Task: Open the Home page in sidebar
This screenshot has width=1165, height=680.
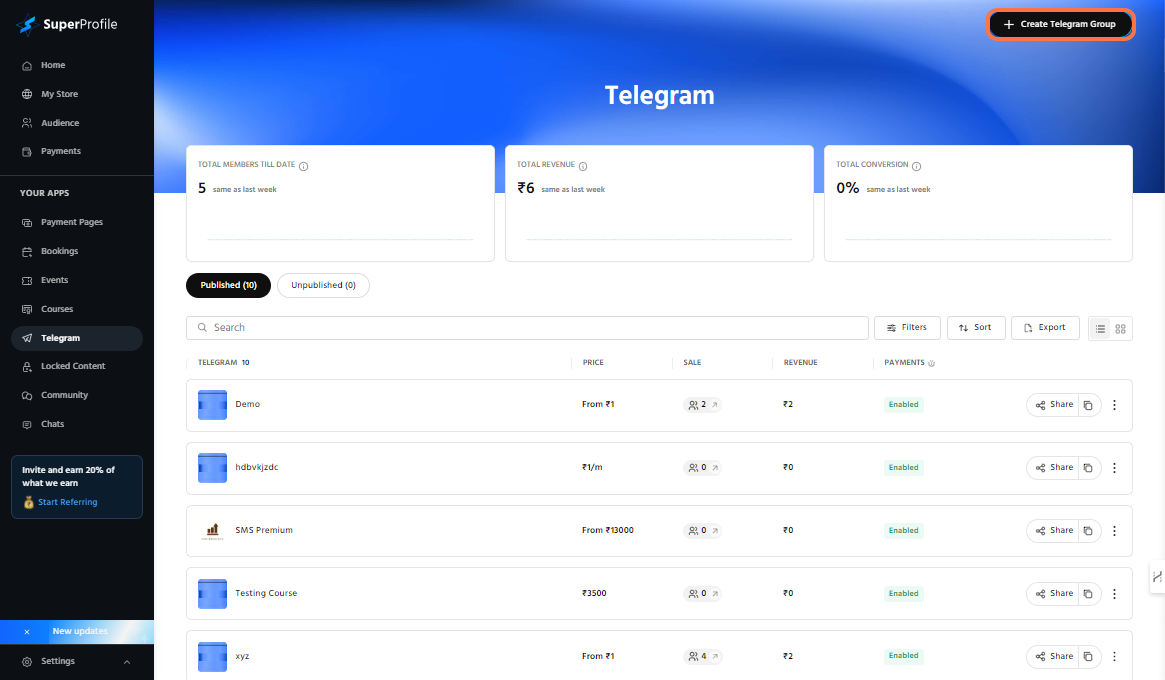Action: click(53, 65)
